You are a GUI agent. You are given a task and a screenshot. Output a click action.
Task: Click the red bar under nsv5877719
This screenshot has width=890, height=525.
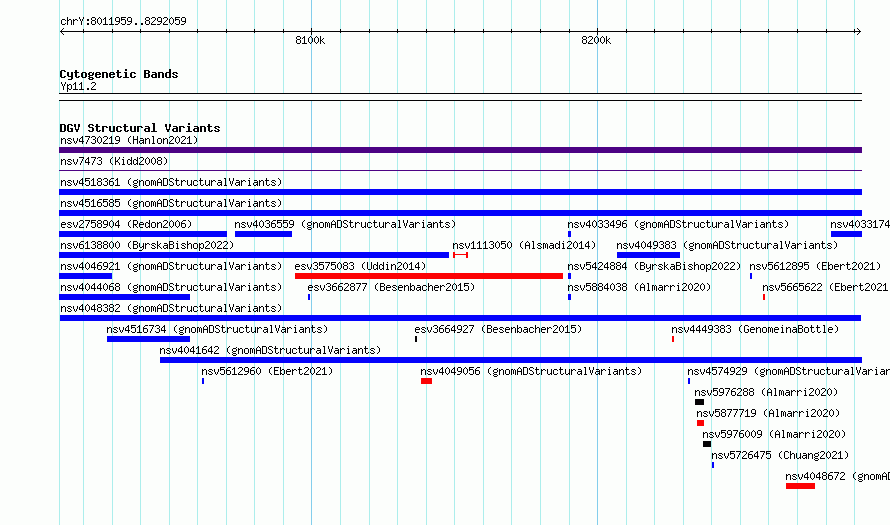click(700, 423)
